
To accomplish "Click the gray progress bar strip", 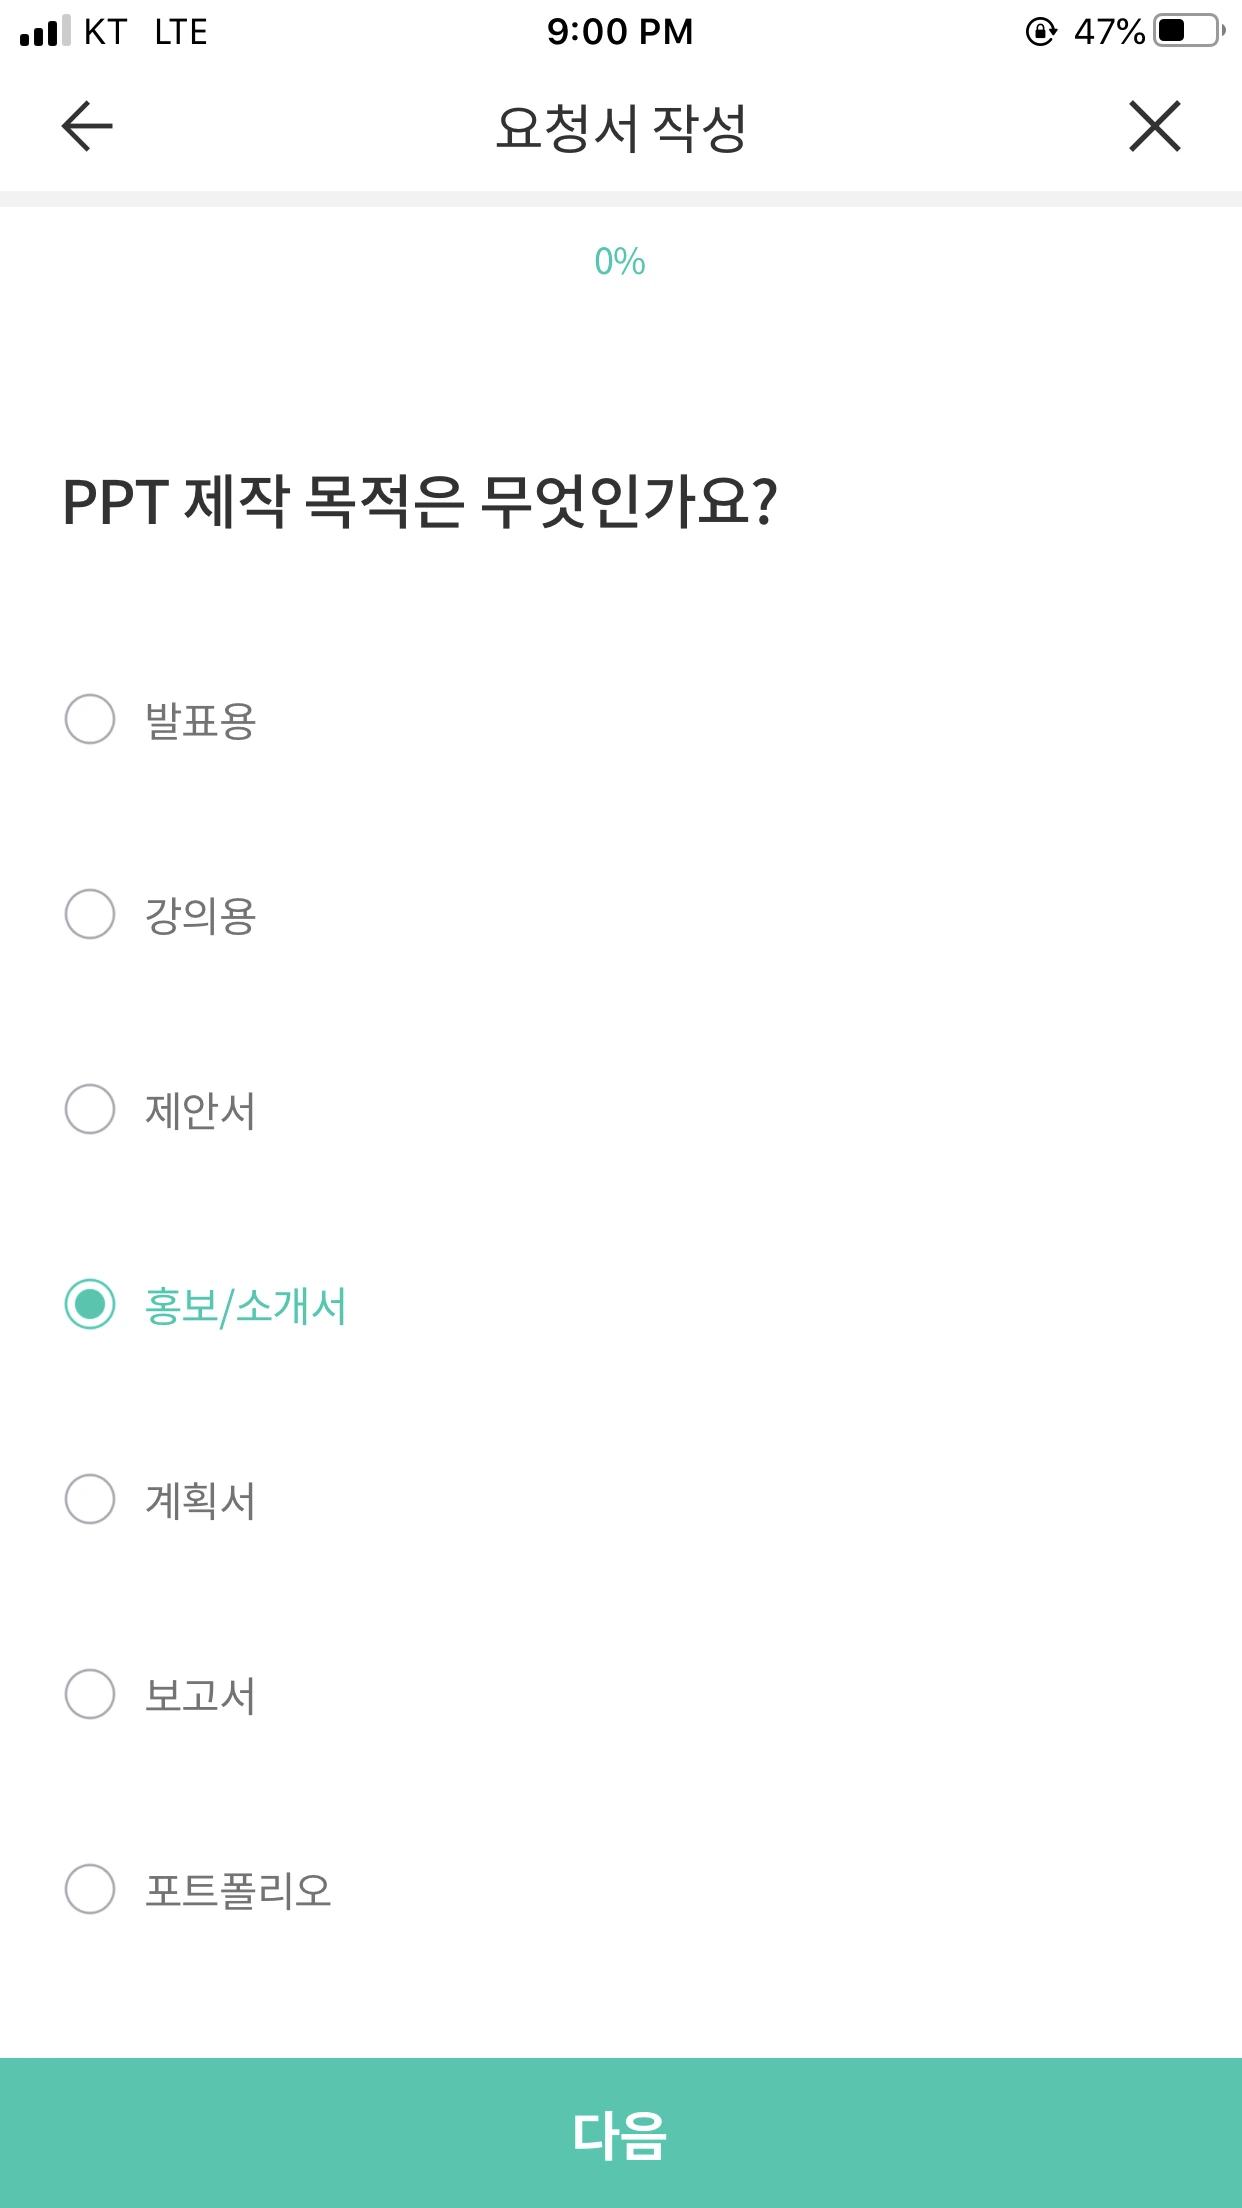I will click(621, 199).
